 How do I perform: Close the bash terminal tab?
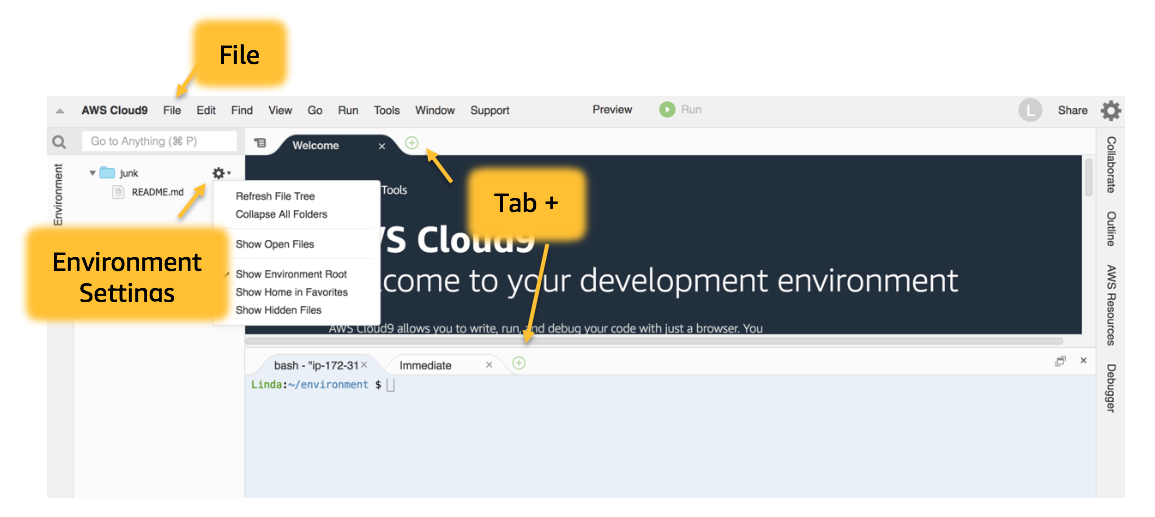(364, 365)
